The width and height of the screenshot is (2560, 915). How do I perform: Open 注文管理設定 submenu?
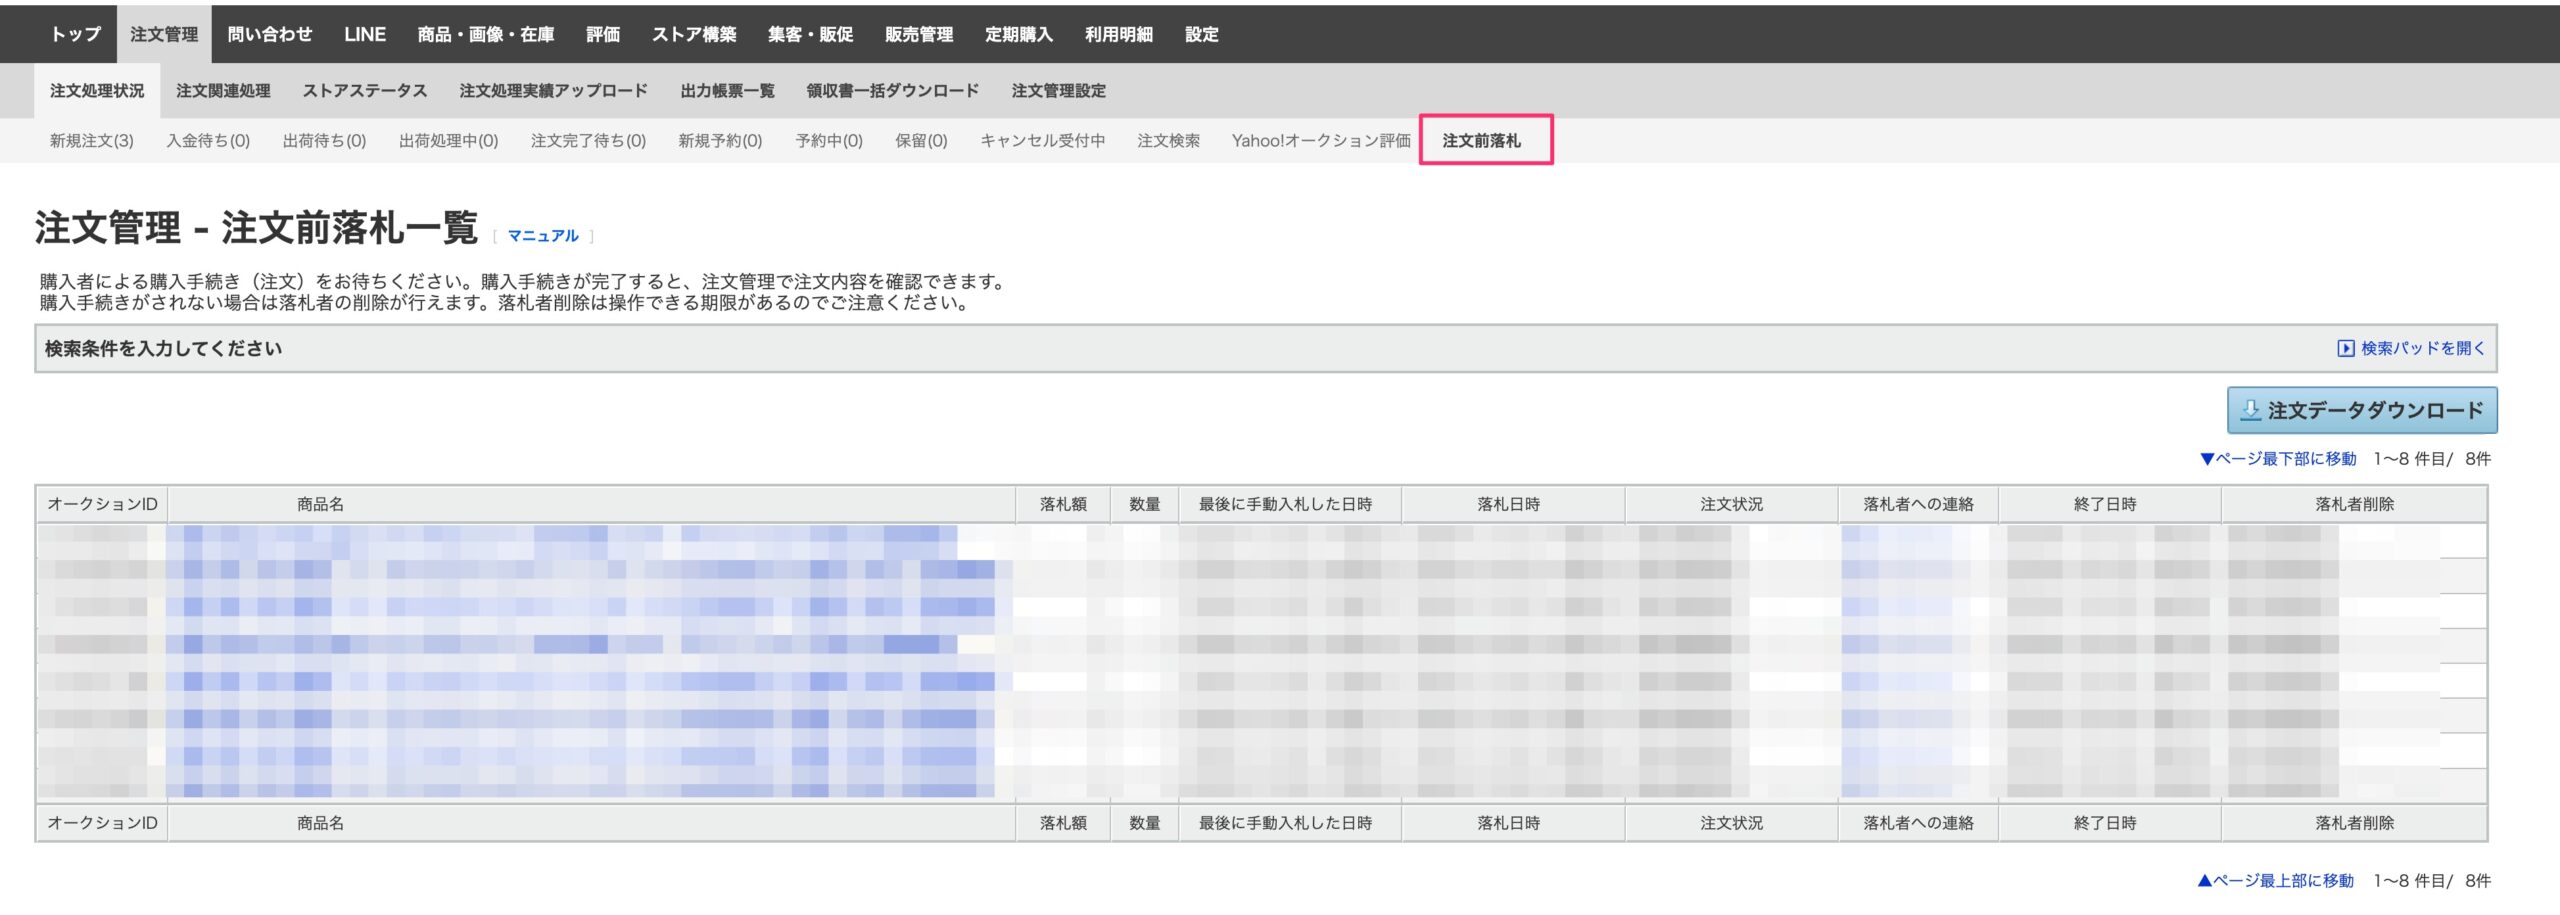tap(1058, 91)
